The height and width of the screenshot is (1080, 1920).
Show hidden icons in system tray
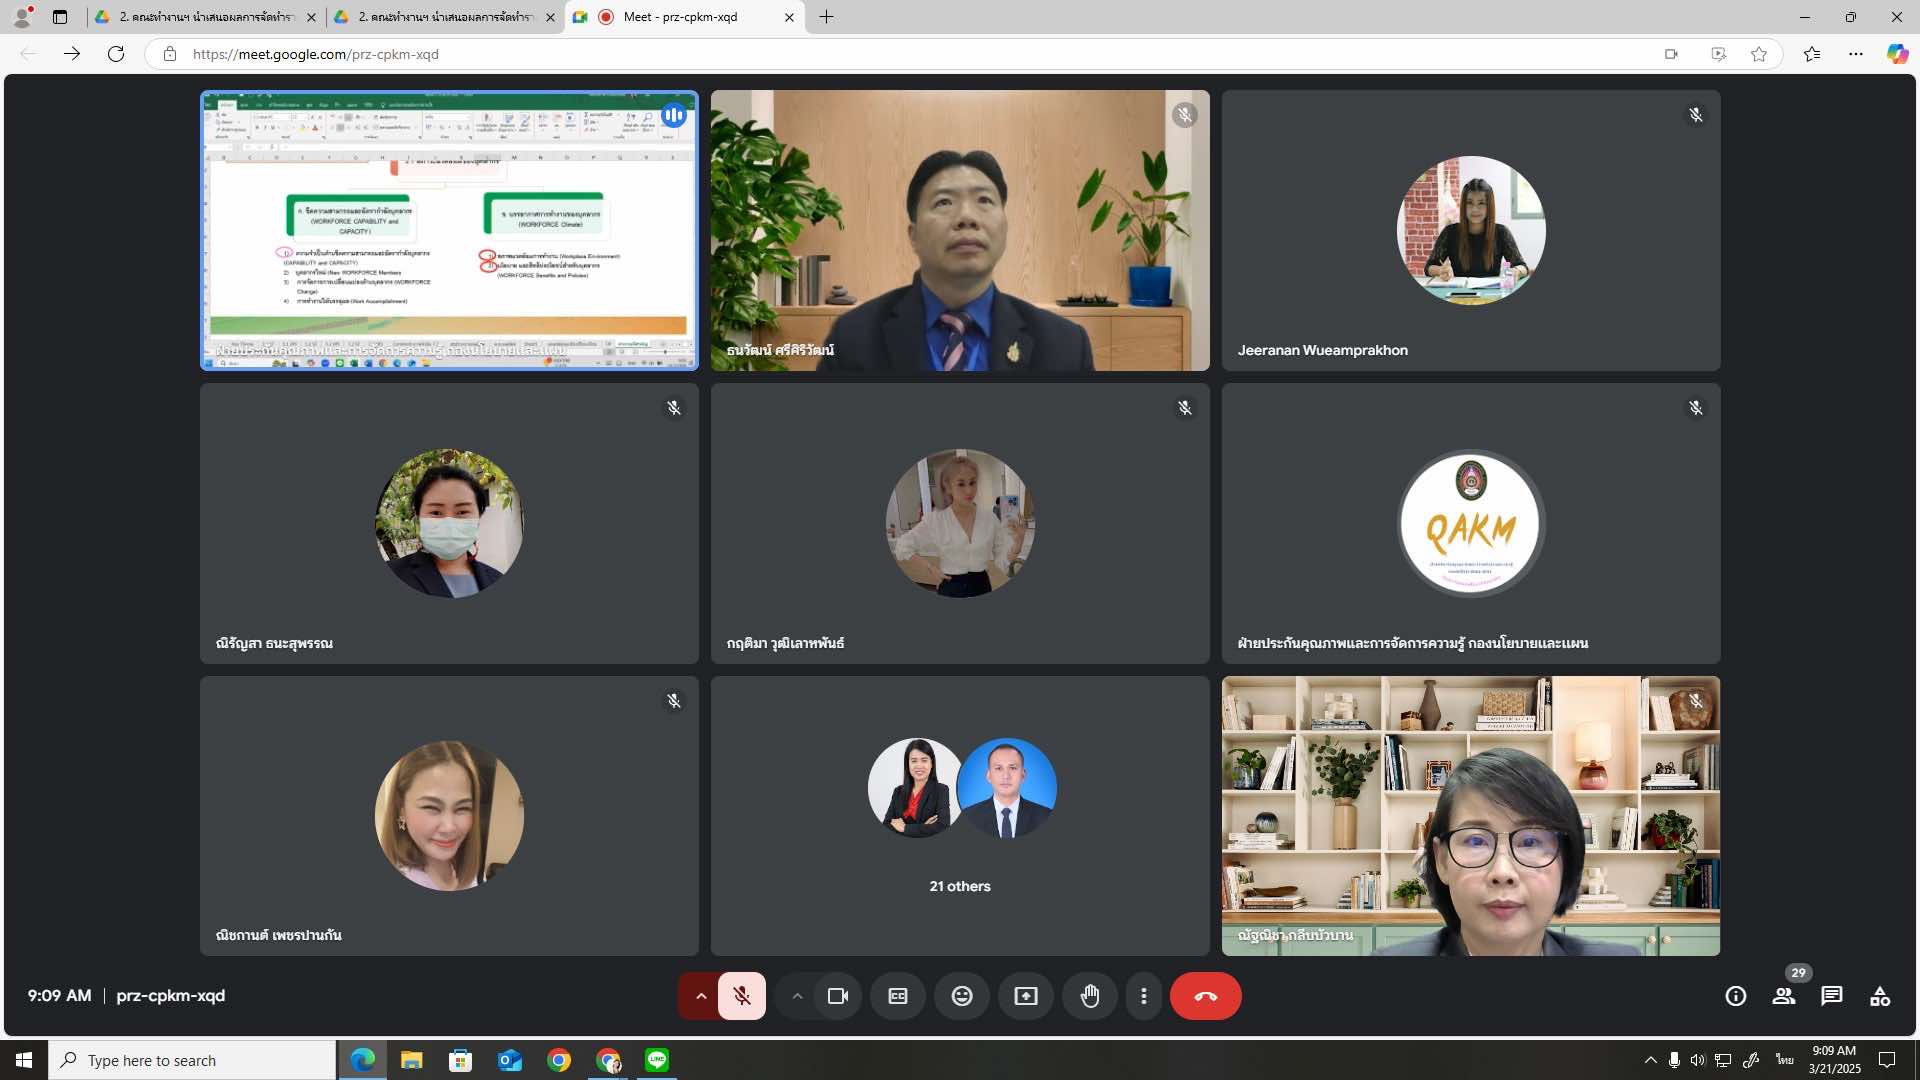point(1651,1060)
